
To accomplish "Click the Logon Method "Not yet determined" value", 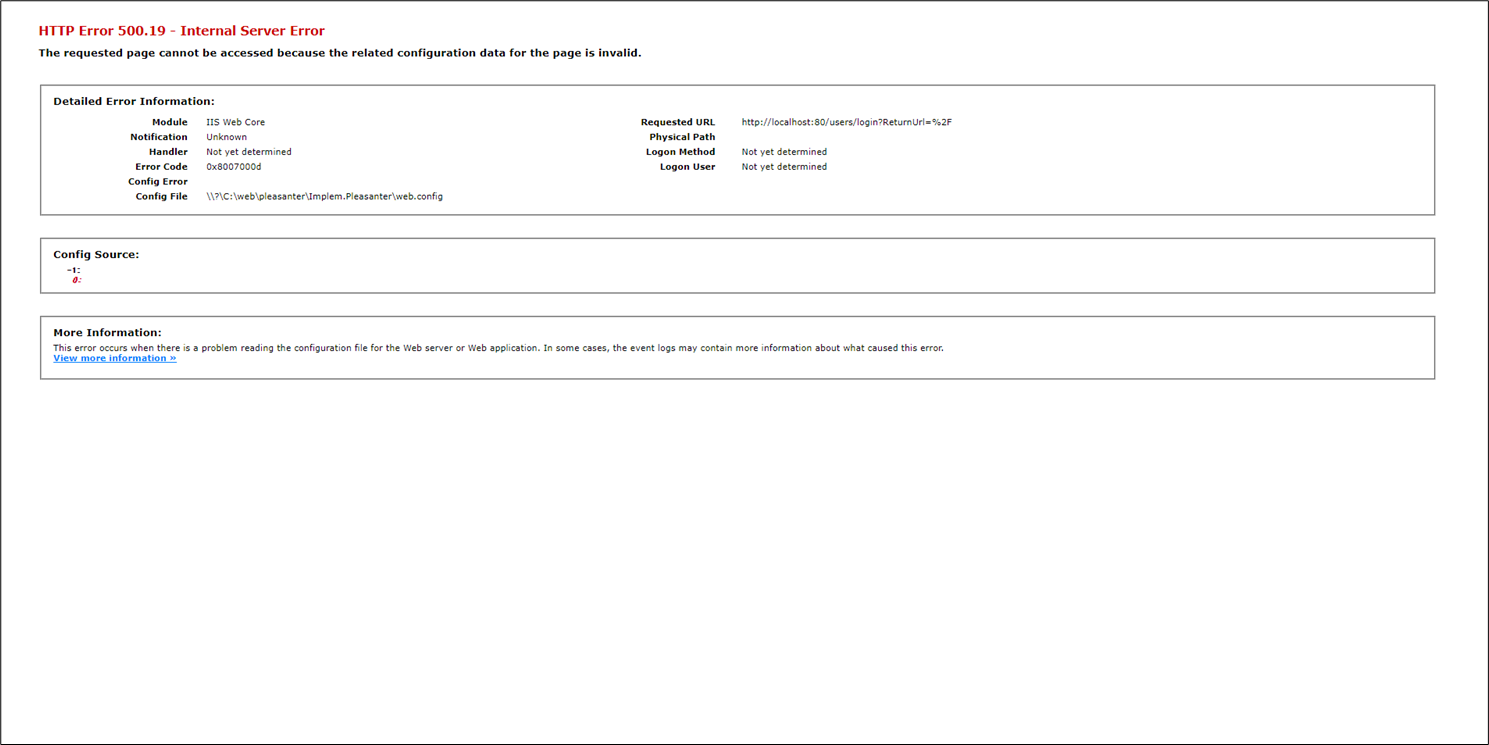I will coord(784,152).
